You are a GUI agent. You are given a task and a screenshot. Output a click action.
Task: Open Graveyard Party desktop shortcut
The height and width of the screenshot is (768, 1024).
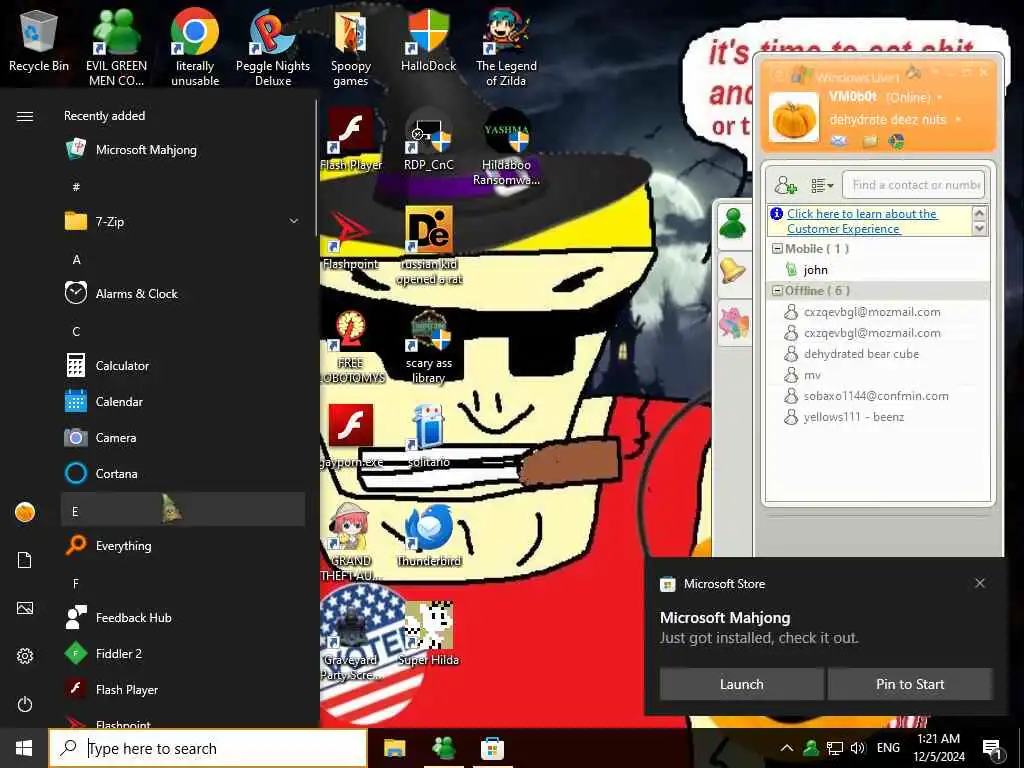(351, 641)
